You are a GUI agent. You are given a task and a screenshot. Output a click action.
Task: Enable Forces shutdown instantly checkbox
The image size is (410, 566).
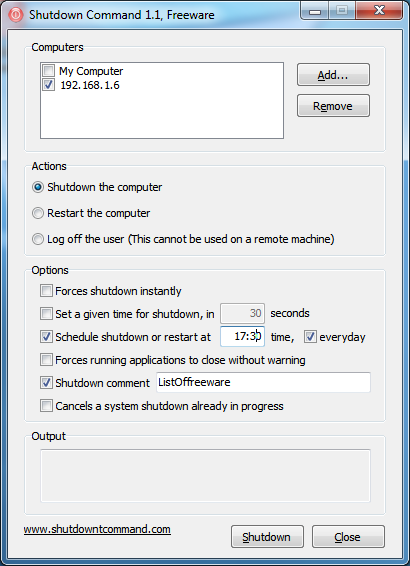coord(46,291)
